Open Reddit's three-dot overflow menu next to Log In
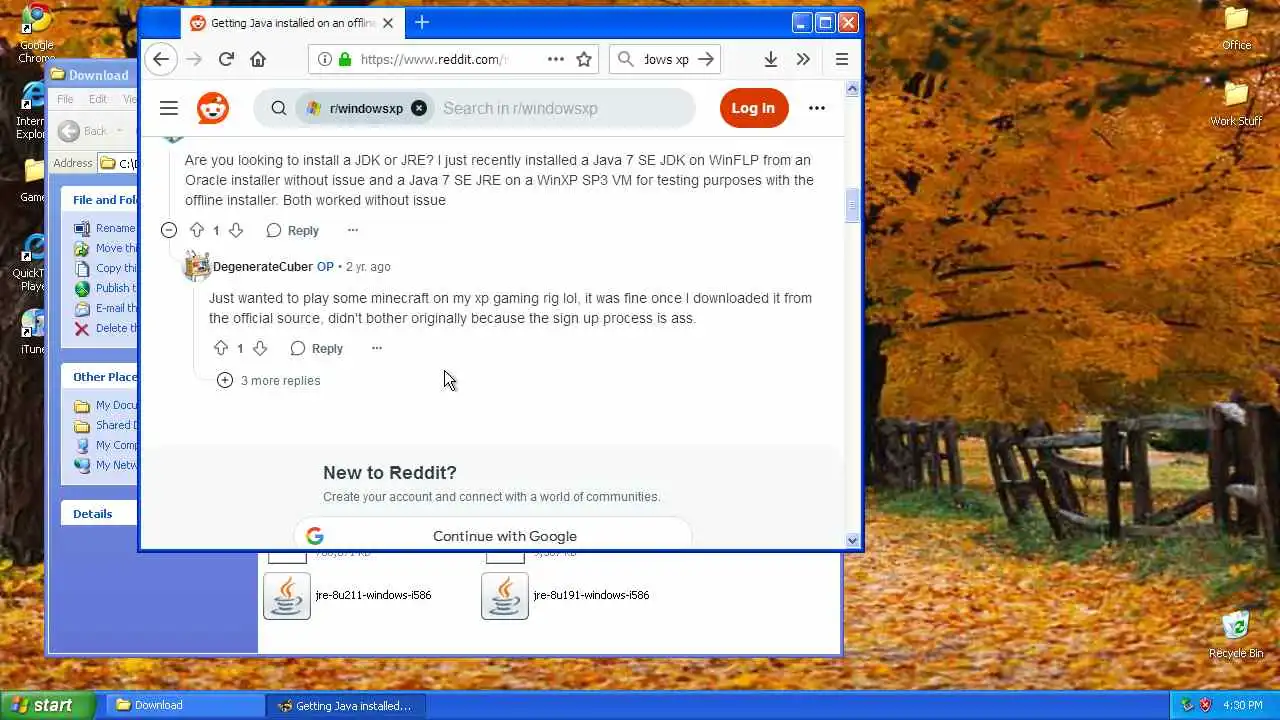Screen dimensions: 1280x720 pos(817,108)
